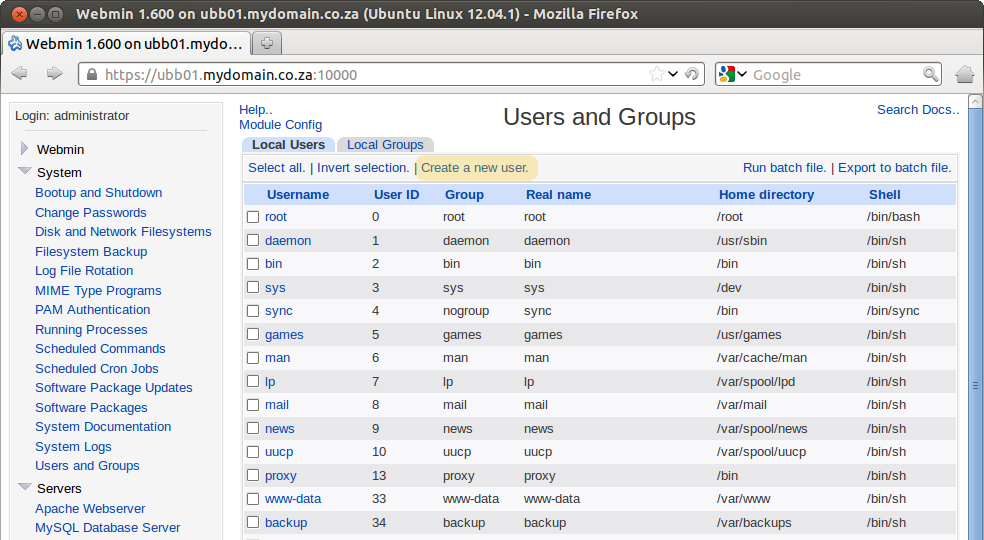This screenshot has width=984, height=540.
Task: Sort table by User ID column header
Action: tap(397, 195)
